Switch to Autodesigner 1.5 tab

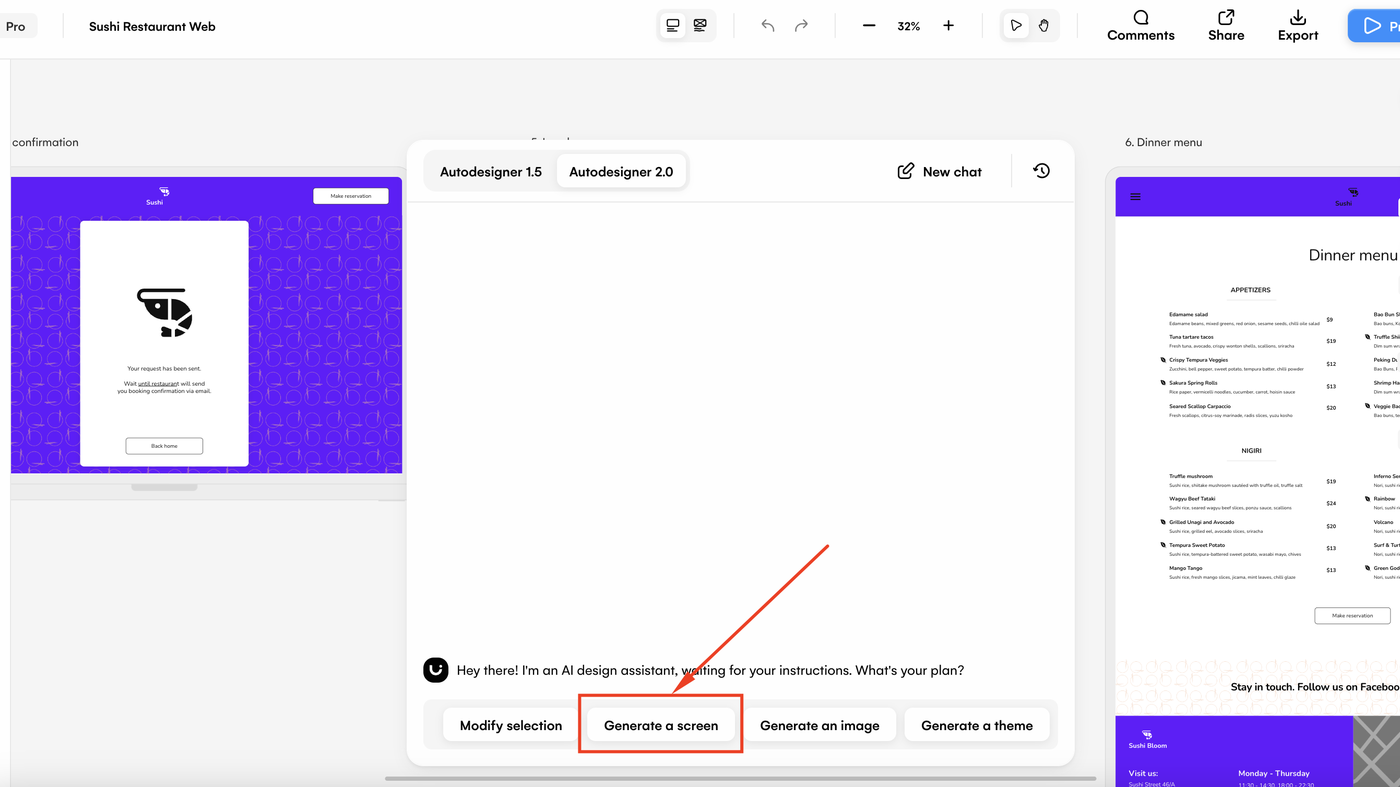[x=491, y=172]
